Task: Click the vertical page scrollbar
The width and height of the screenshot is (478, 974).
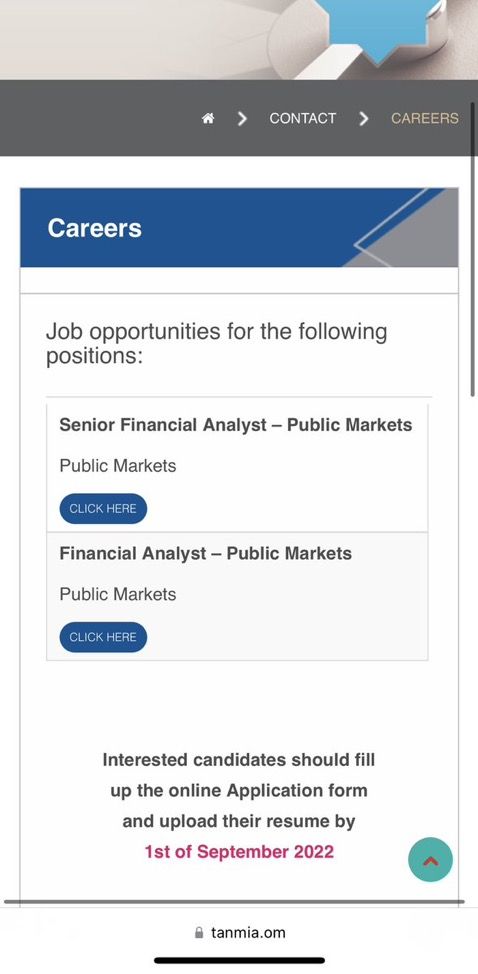Action: pyautogui.click(x=473, y=248)
